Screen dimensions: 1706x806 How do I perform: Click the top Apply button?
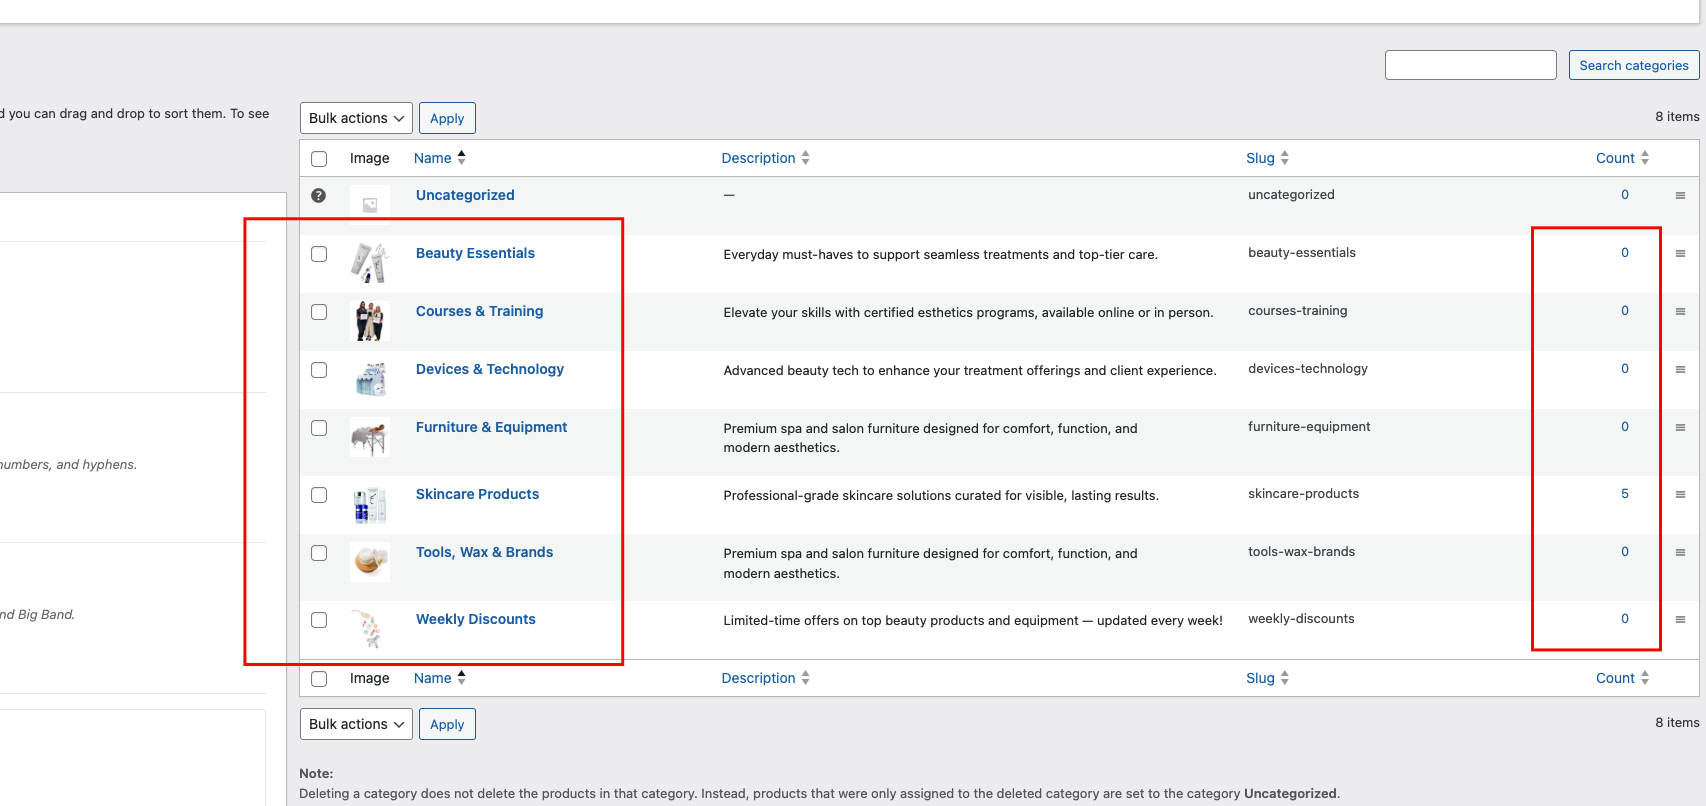(x=447, y=118)
